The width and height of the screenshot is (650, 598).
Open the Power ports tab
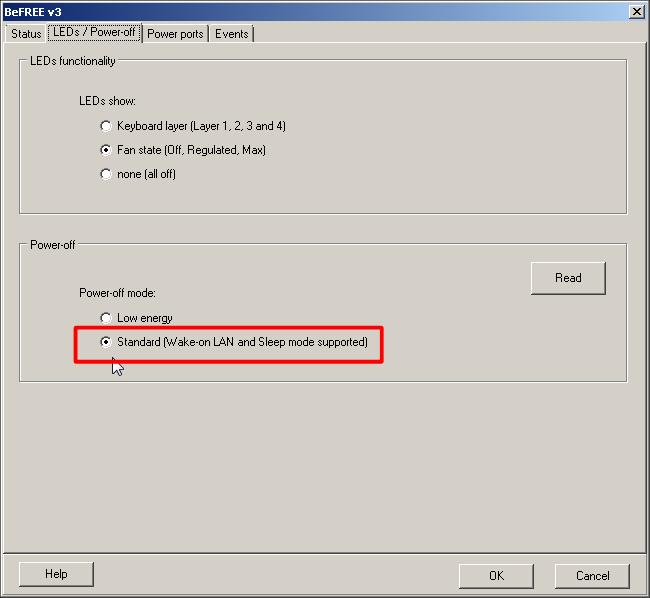click(x=175, y=34)
